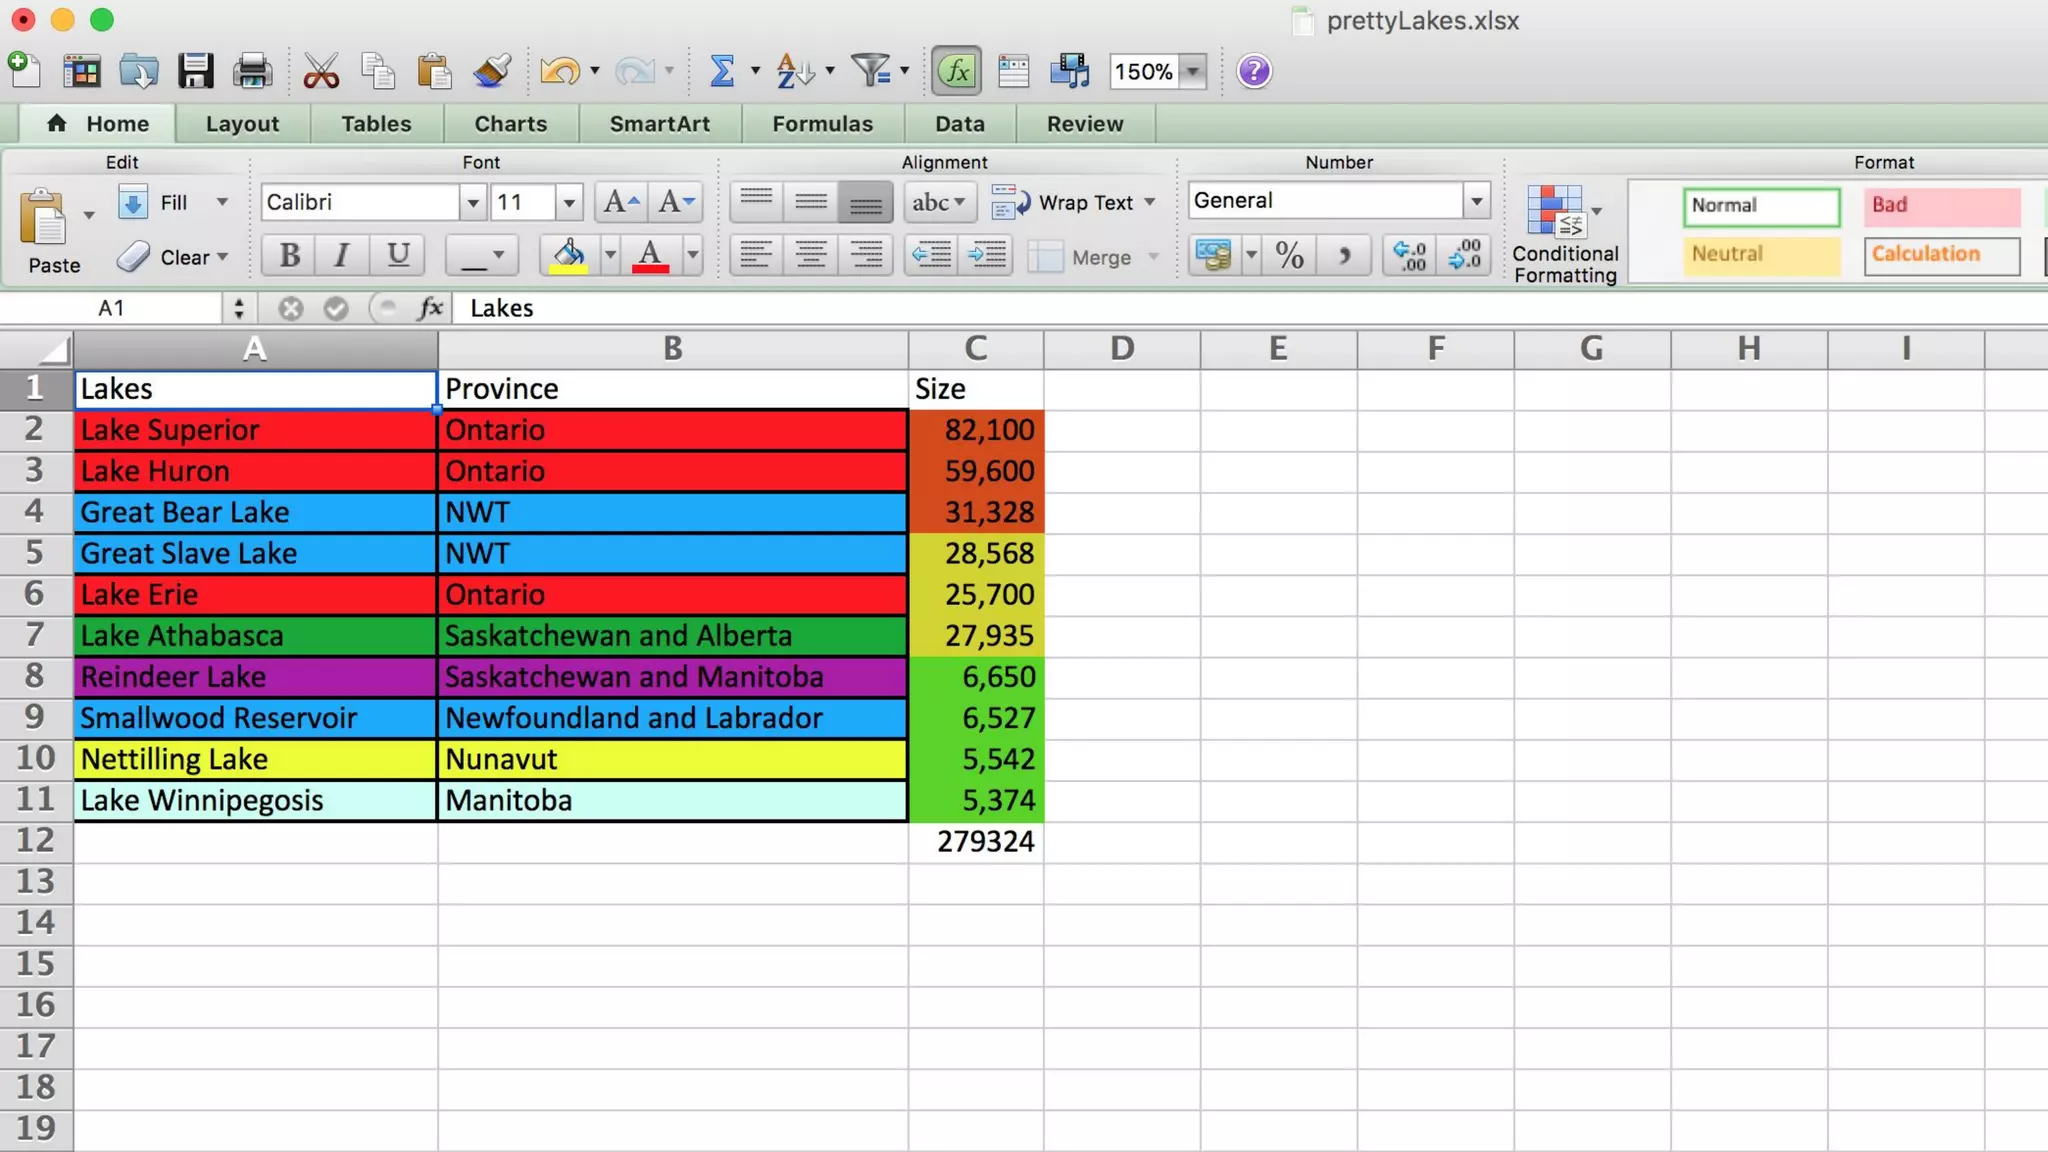The width and height of the screenshot is (2048, 1152).
Task: Click the Cut scissors icon
Action: [x=320, y=71]
